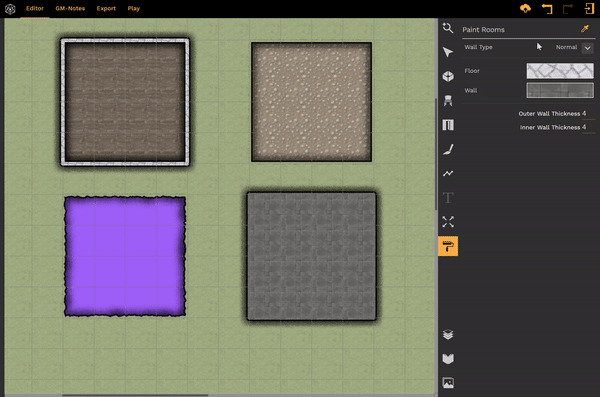Choose the chair furniture tool
The image size is (600, 397).
(x=448, y=101)
